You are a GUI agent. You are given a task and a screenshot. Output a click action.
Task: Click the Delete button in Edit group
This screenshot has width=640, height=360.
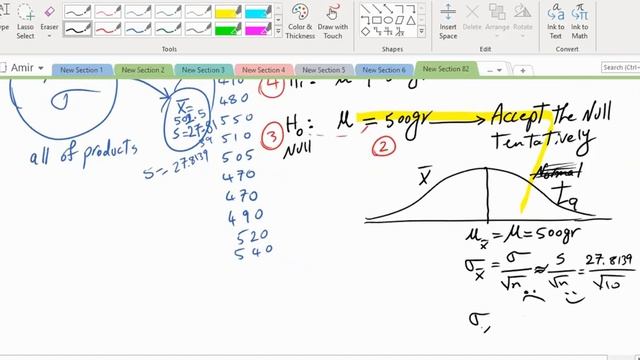(472, 18)
